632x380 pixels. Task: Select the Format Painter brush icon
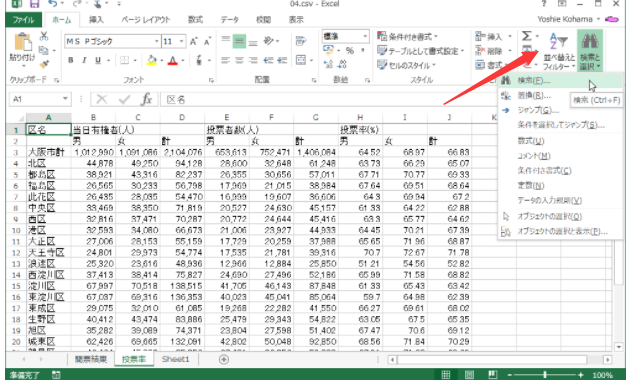pyautogui.click(x=44, y=64)
